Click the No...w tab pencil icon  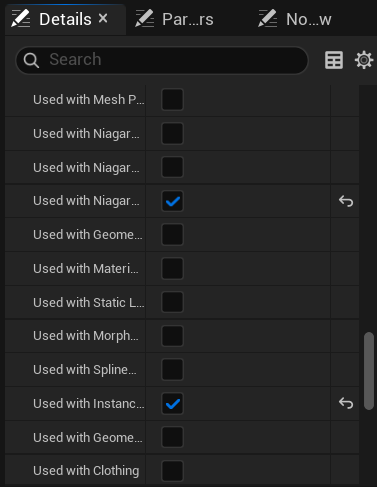coord(268,18)
